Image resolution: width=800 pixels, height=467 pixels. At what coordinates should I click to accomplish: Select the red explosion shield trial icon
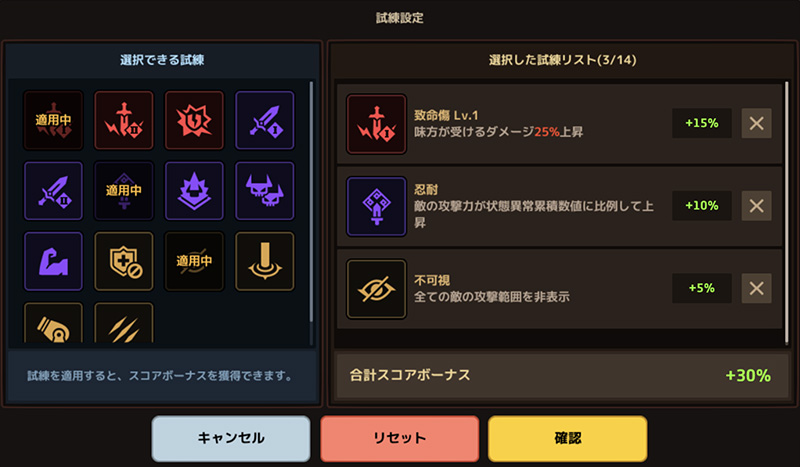[x=194, y=120]
